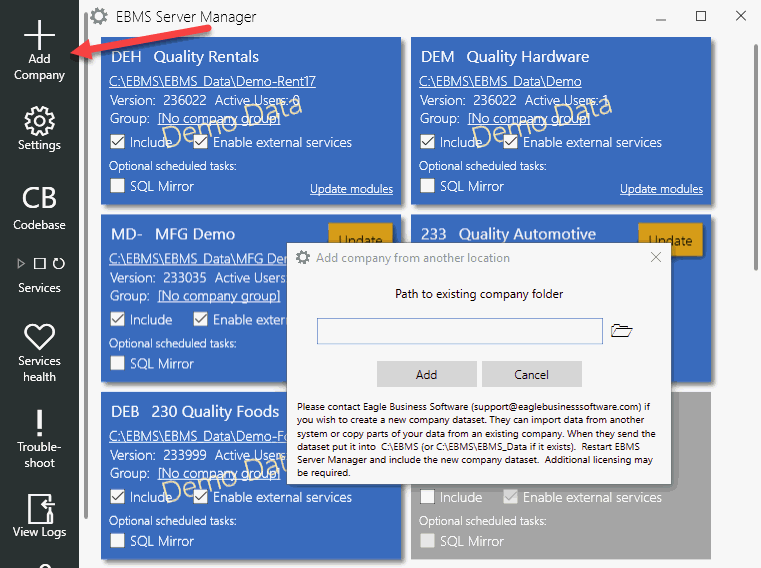Image resolution: width=761 pixels, height=568 pixels.
Task: Click company group link for Quality Hardware
Action: pos(529,118)
